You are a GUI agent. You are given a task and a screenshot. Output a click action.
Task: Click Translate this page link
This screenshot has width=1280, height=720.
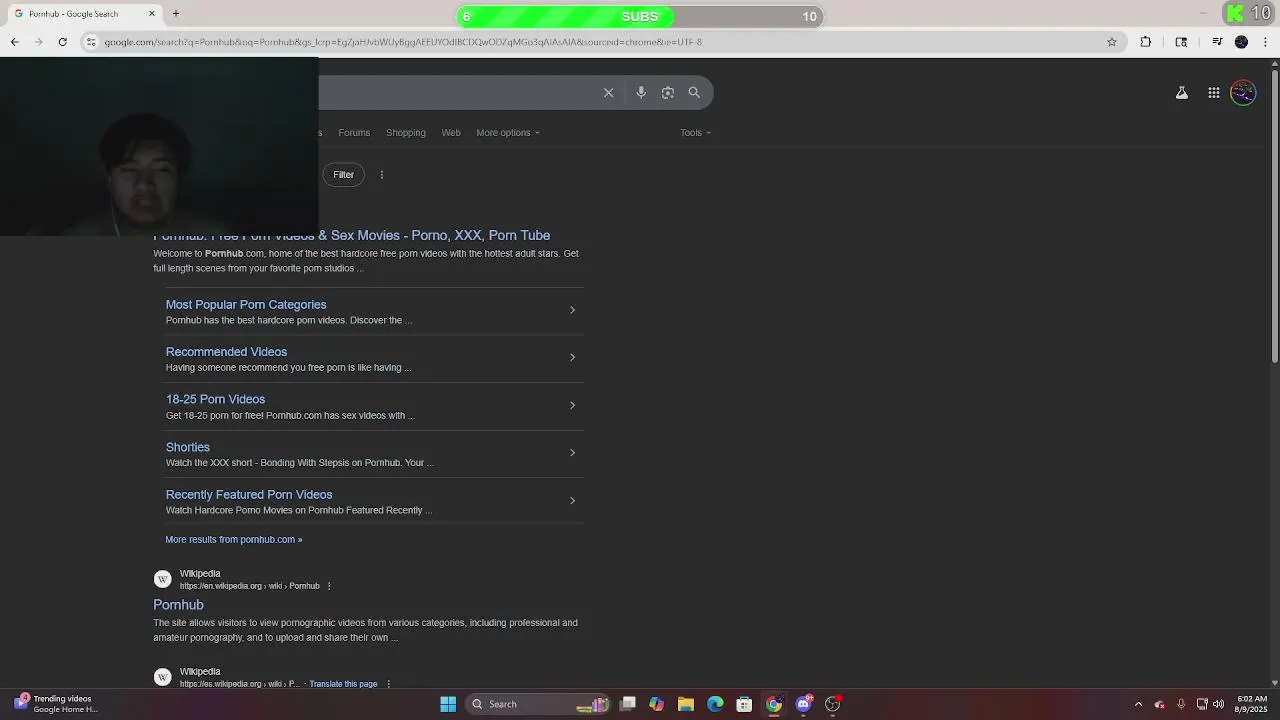(x=343, y=684)
